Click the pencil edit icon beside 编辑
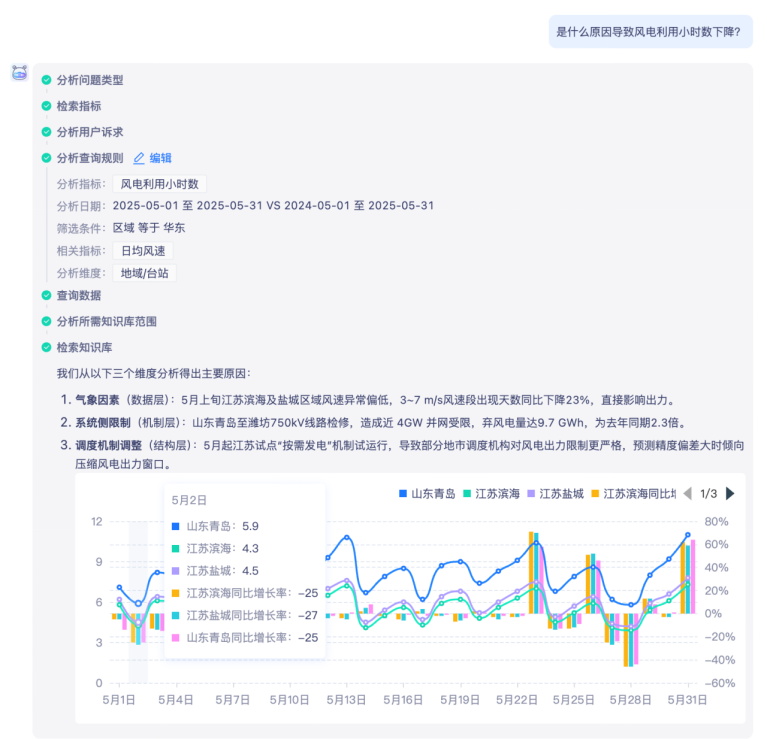 (139, 158)
